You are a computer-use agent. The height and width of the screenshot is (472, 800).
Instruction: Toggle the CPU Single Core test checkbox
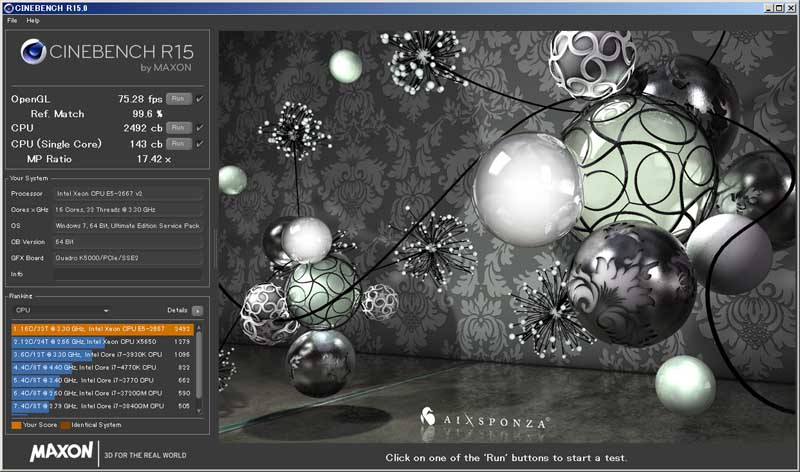click(x=199, y=144)
